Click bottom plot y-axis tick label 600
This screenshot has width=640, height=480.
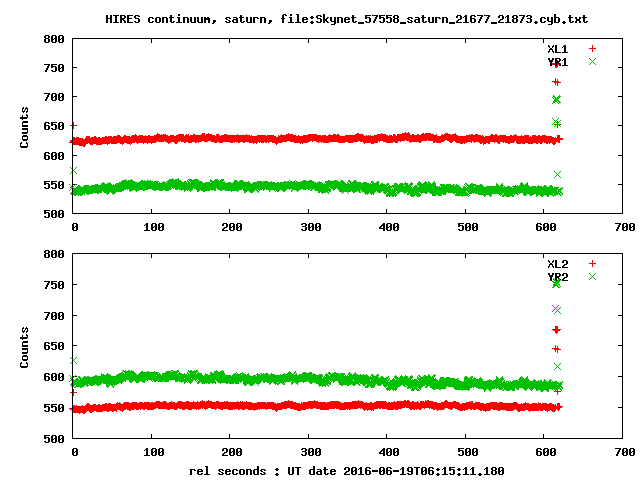tap(54, 377)
